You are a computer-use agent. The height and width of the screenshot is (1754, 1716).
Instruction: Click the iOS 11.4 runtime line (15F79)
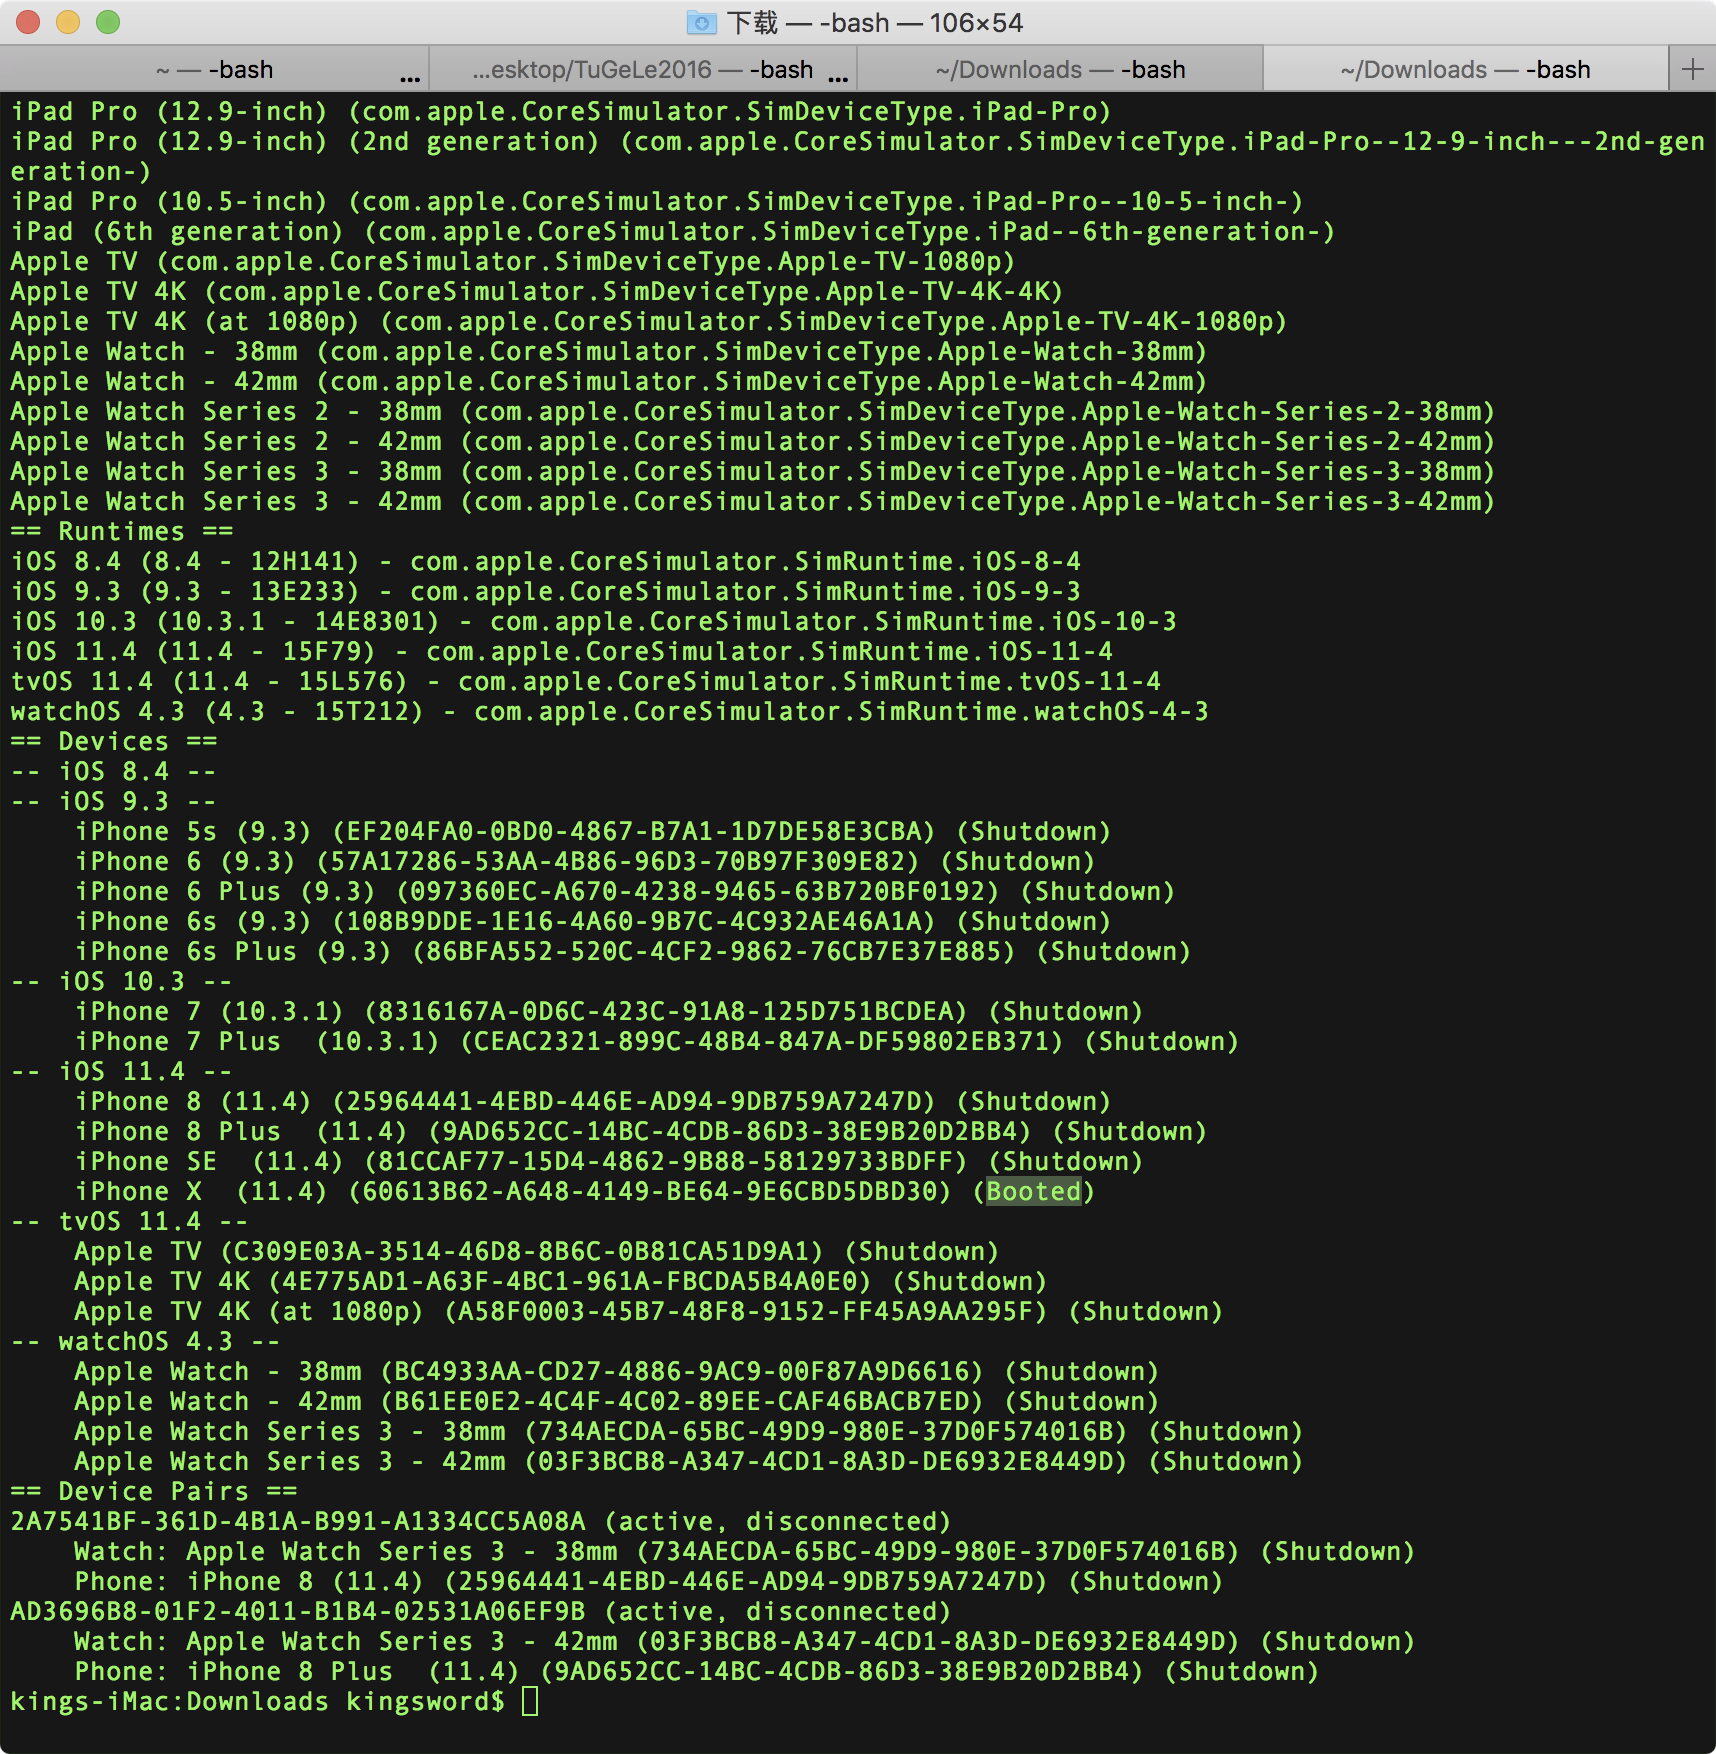coord(562,651)
